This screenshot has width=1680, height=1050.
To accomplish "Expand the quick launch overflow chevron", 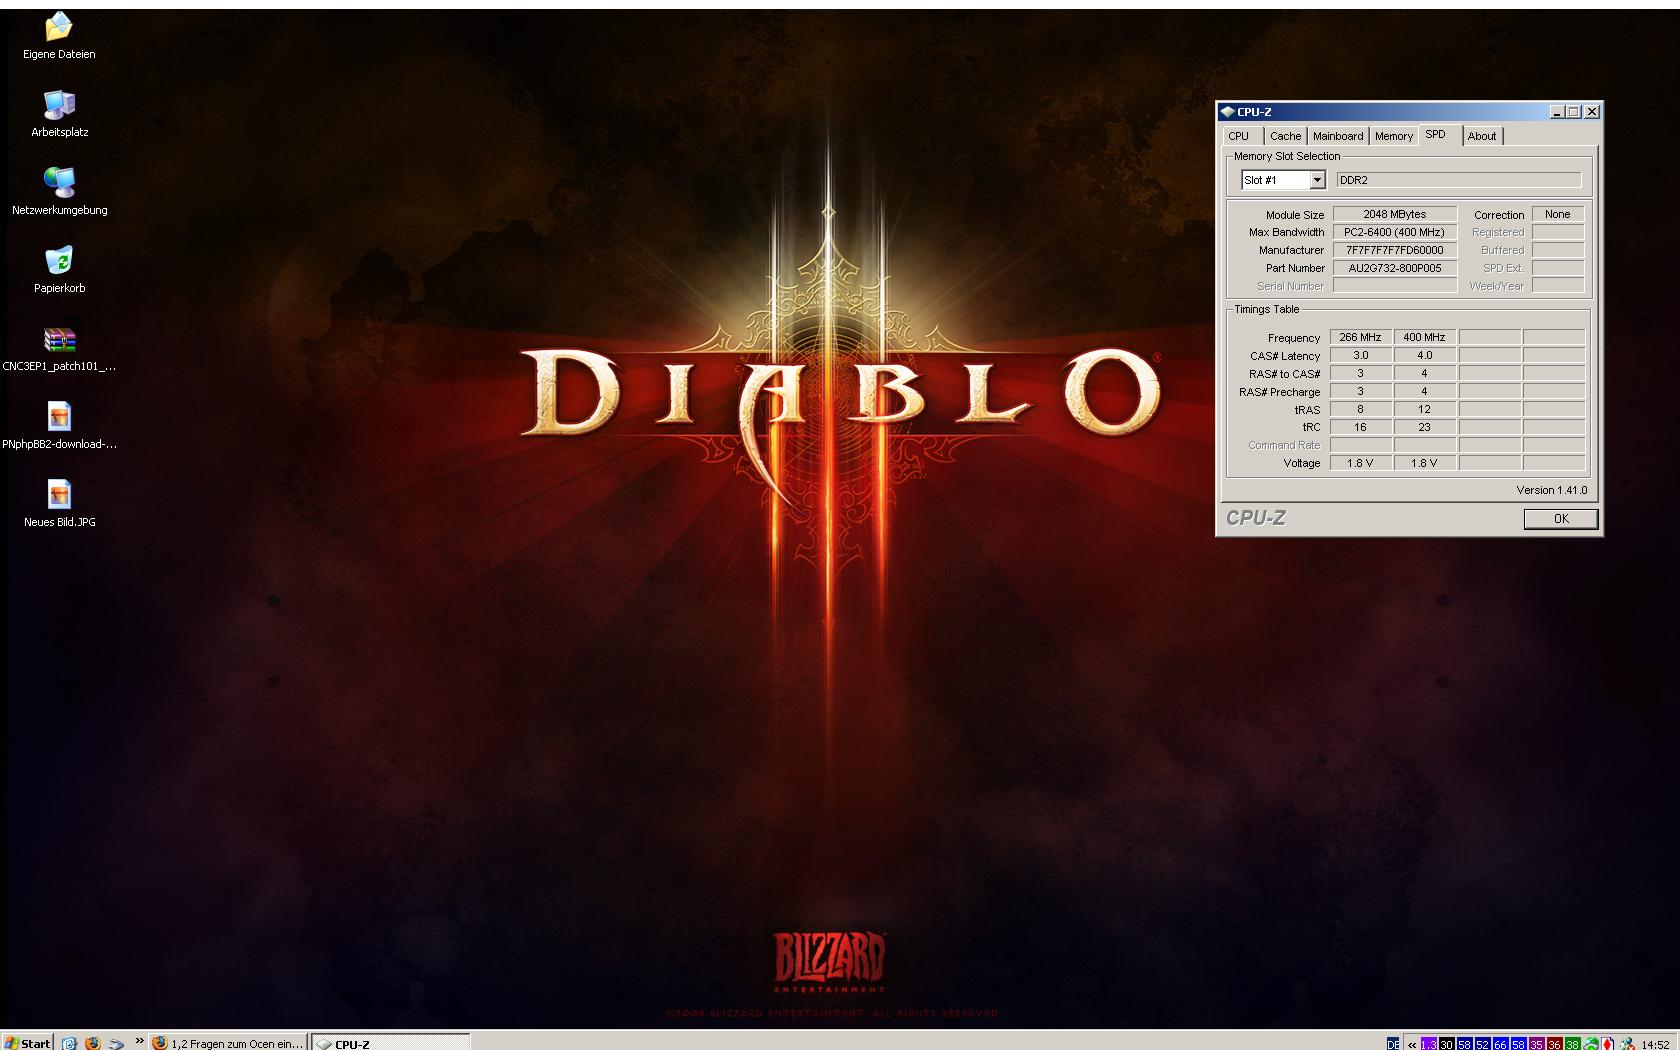I will [139, 1041].
